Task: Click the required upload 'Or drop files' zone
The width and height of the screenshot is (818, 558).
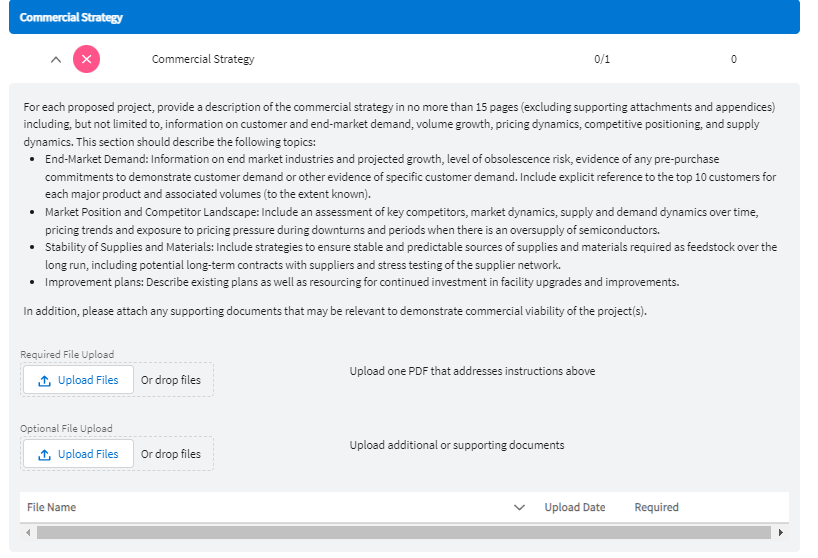Action: point(171,380)
